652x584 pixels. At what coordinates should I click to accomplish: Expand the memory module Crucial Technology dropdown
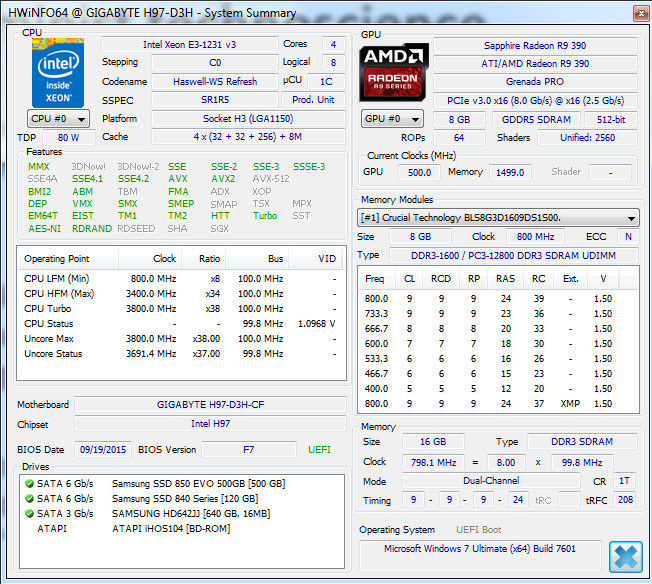pos(498,218)
